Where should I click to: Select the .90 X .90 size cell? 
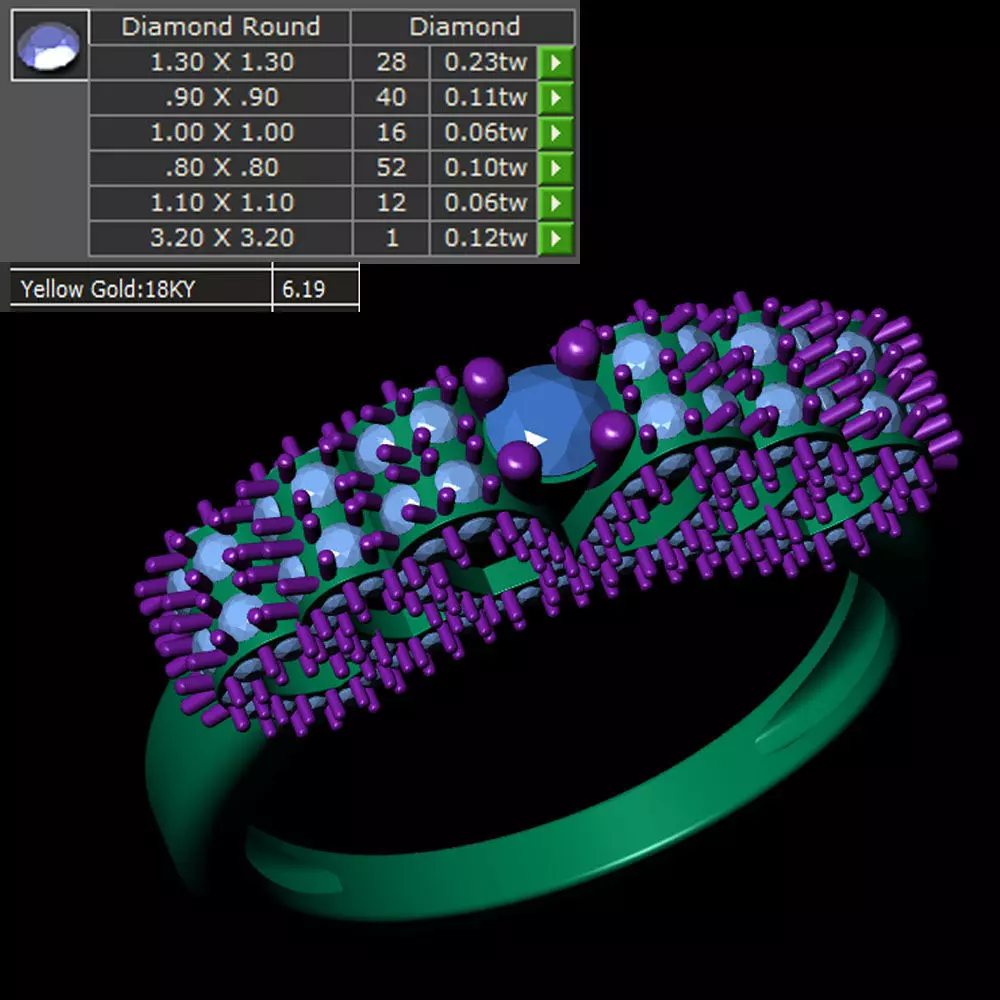click(x=221, y=98)
